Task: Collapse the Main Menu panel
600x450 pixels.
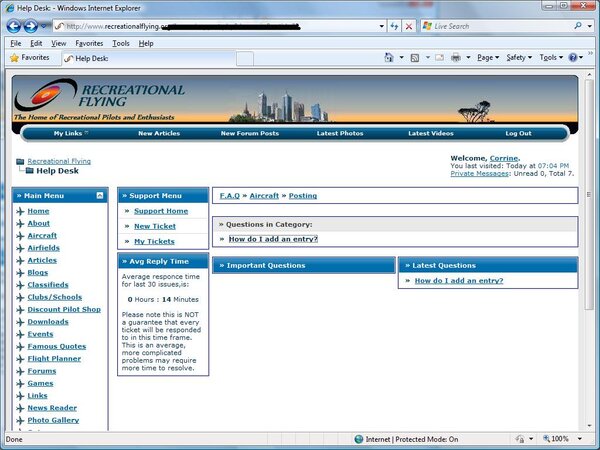Action: click(x=99, y=196)
